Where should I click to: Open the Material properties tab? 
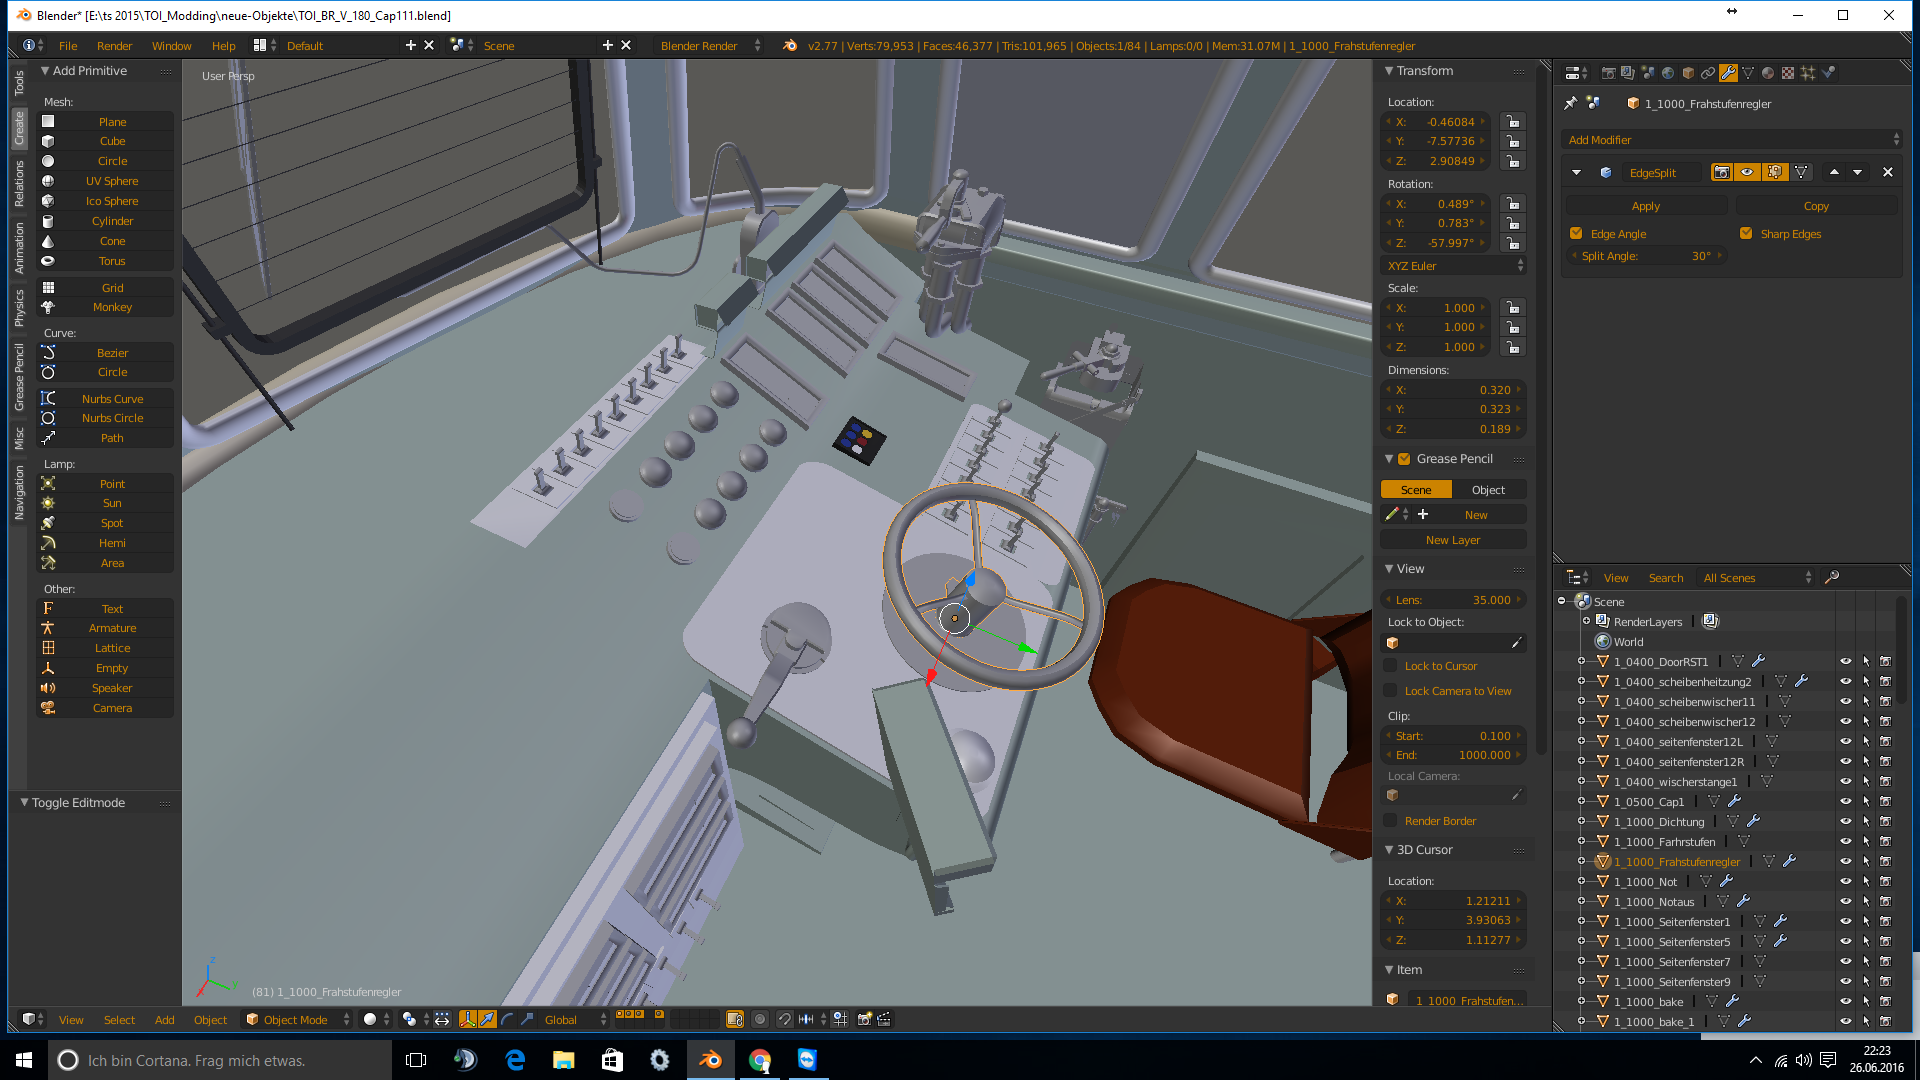pos(1768,73)
